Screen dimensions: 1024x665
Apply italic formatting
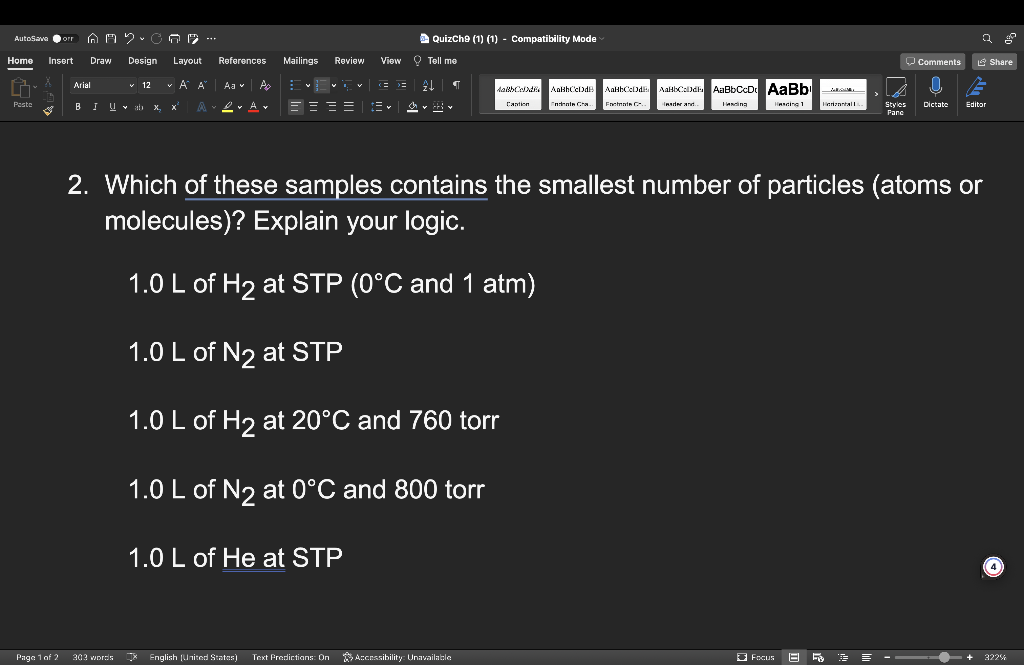coord(95,105)
